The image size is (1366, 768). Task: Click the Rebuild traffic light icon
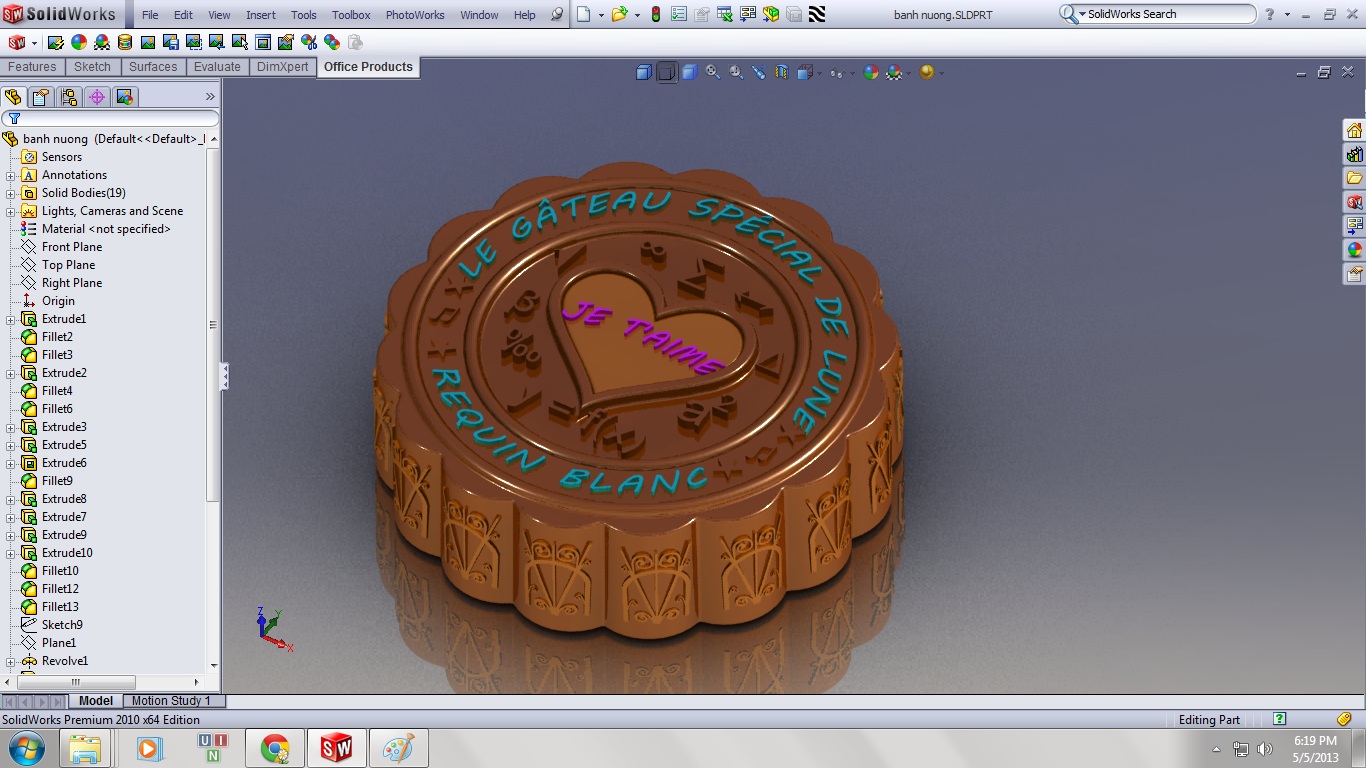(x=656, y=14)
